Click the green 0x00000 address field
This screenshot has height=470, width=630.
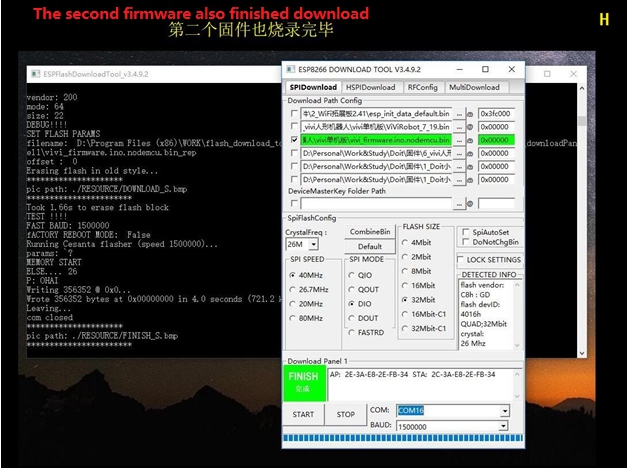click(x=496, y=140)
